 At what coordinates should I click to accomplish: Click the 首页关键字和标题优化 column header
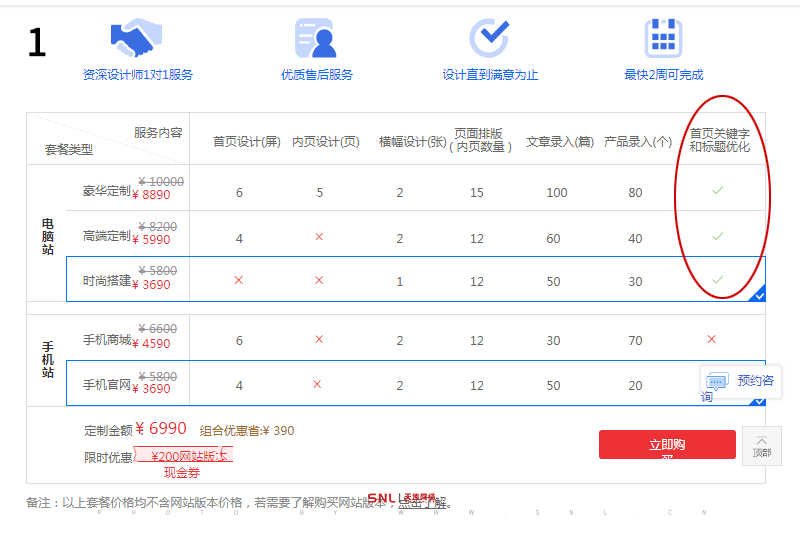[x=719, y=140]
